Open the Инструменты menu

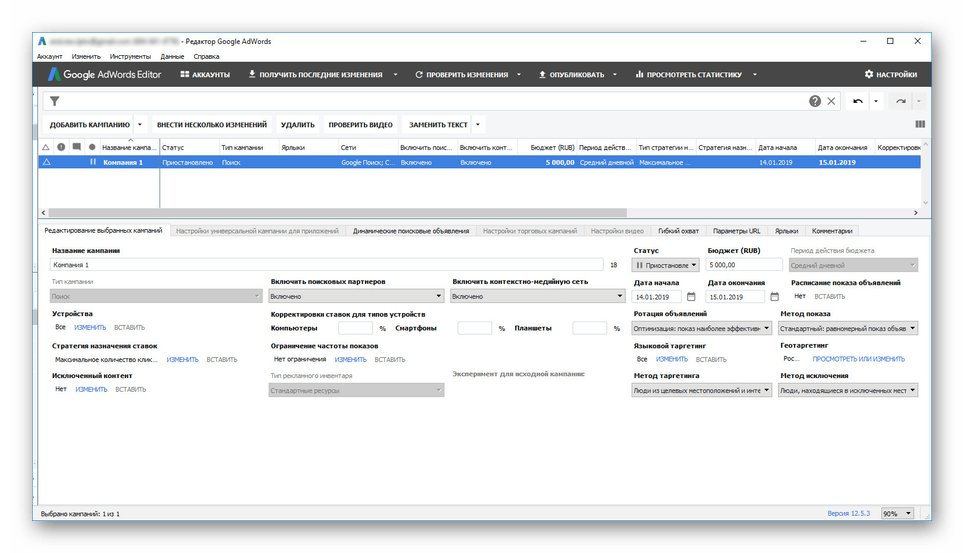[130, 57]
